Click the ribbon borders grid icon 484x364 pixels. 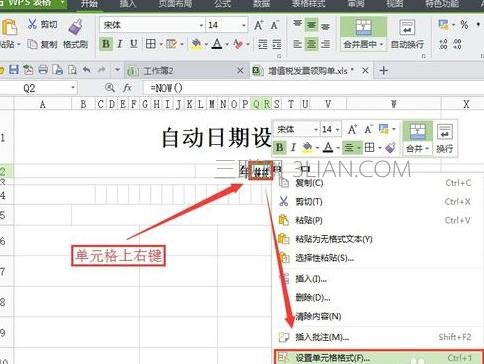point(151,44)
